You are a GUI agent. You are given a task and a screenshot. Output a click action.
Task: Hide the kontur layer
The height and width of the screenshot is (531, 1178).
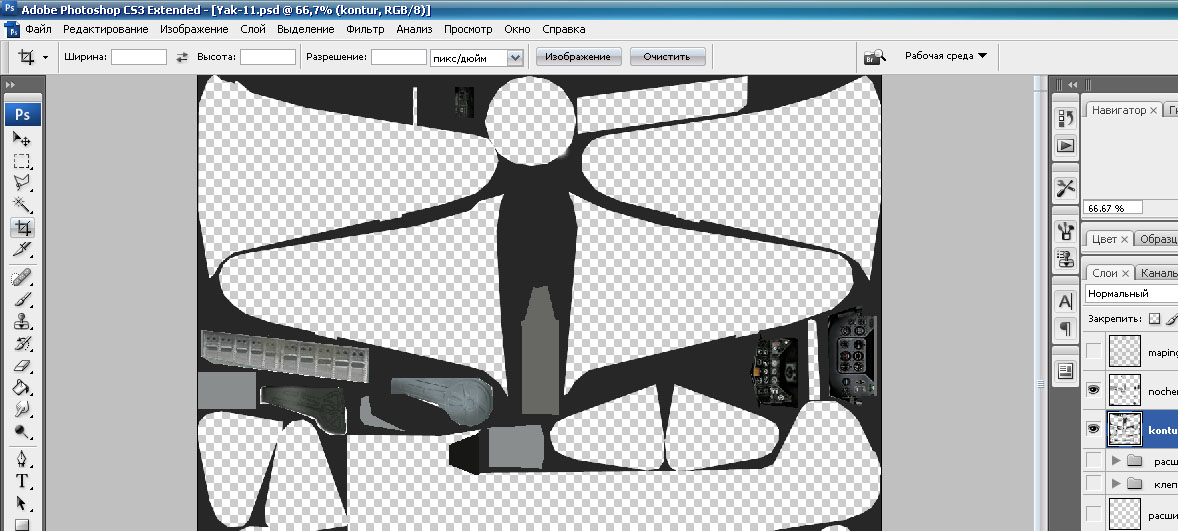pos(1093,429)
